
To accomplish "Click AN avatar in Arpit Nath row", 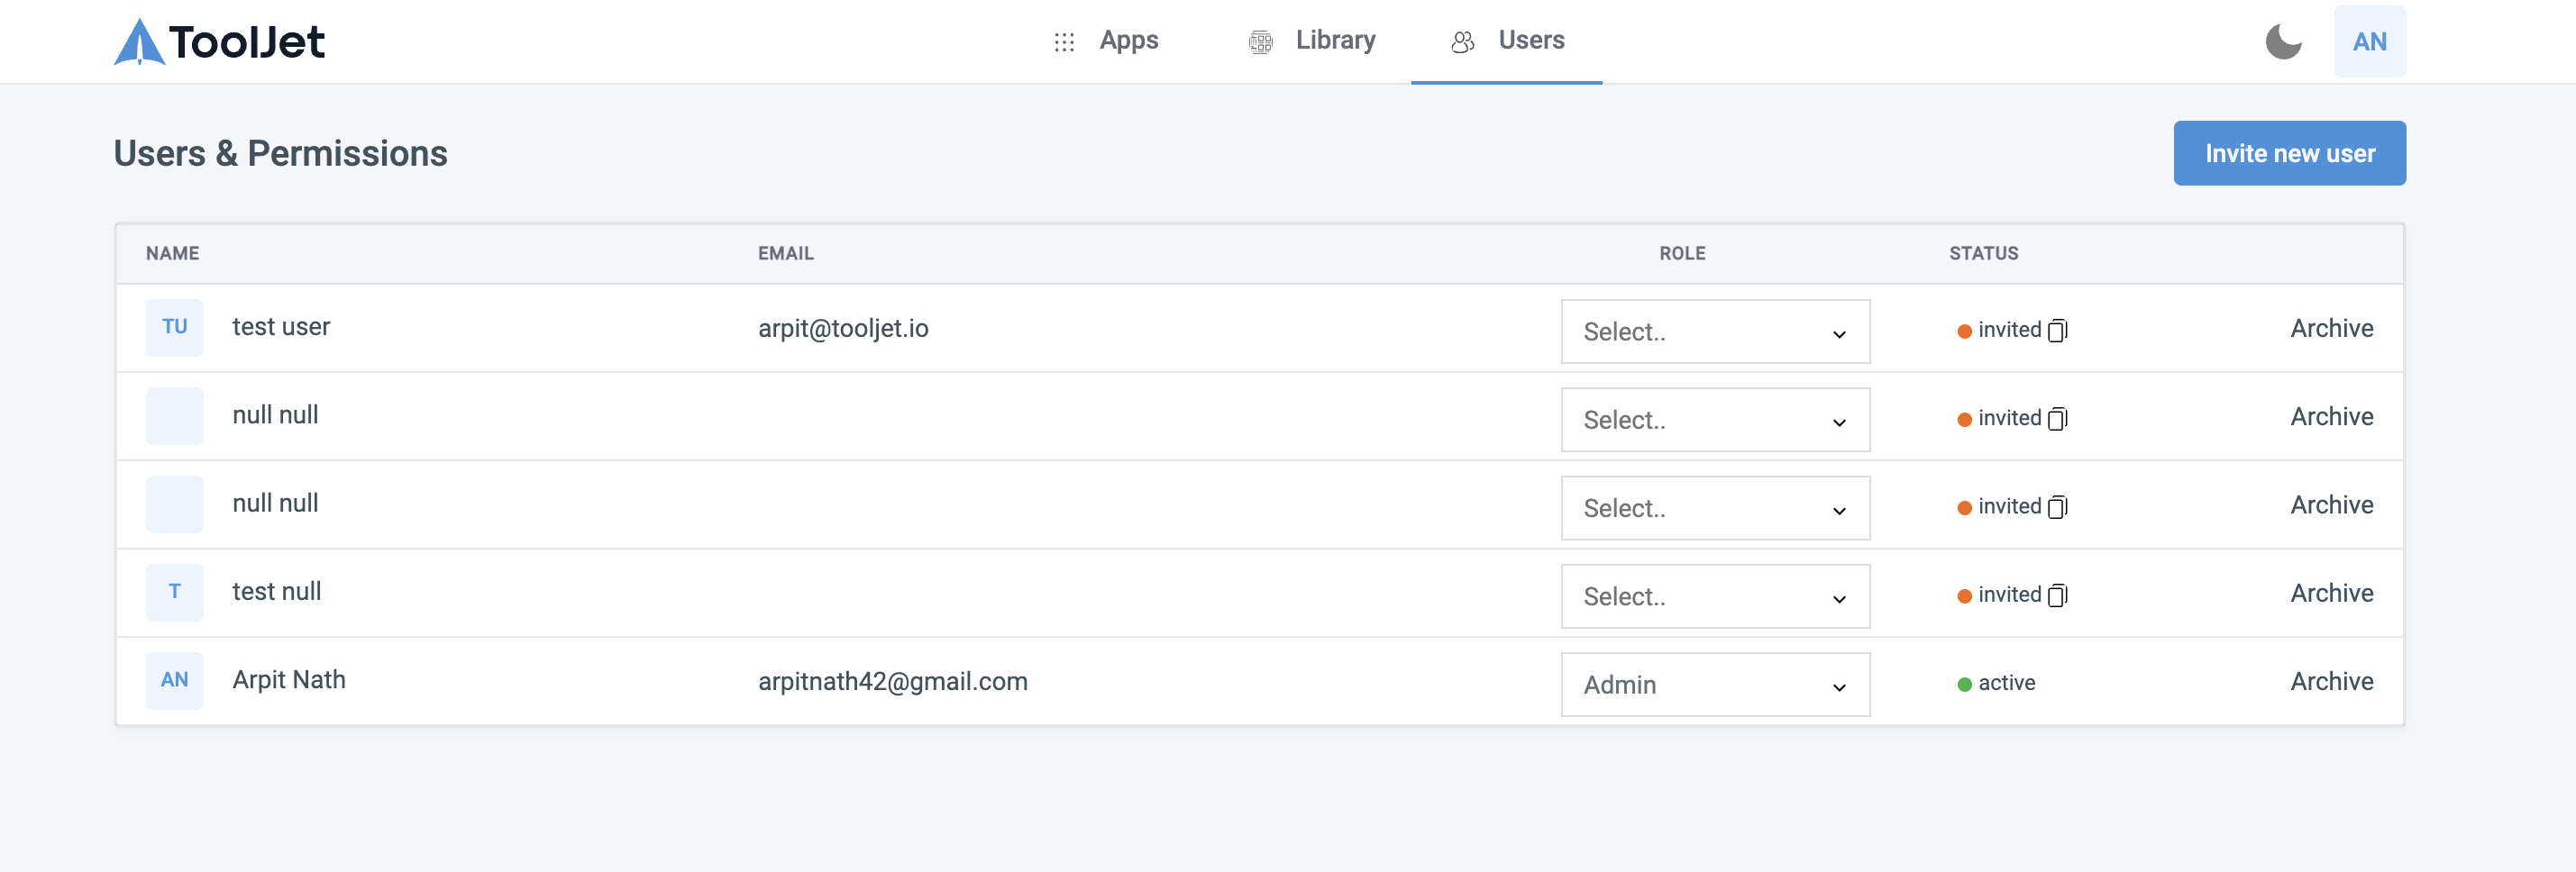I will 175,680.
